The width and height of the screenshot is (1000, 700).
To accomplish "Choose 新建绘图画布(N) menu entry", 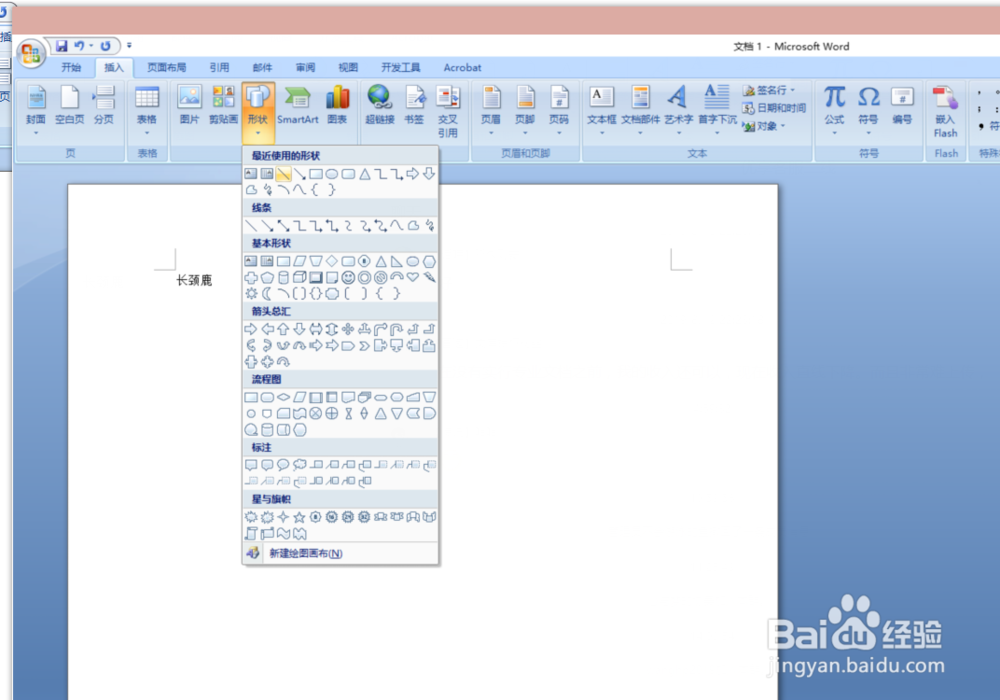I will point(341,553).
